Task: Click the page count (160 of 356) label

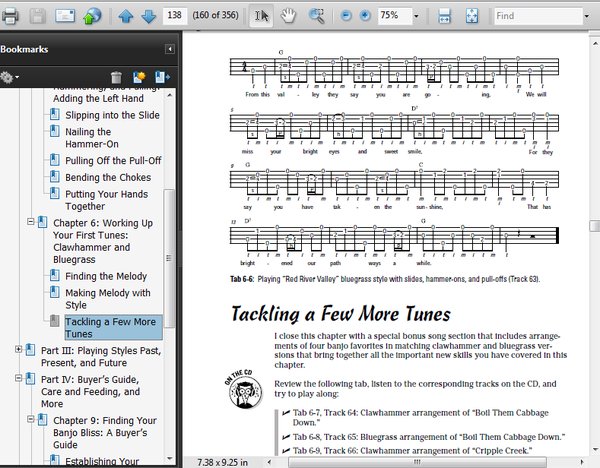Action: tap(215, 15)
